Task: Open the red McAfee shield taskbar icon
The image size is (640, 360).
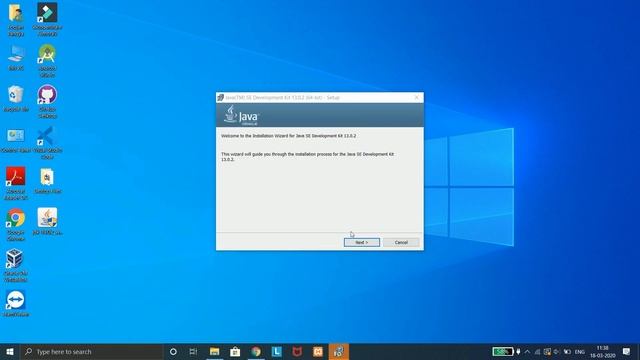Action: tap(297, 351)
